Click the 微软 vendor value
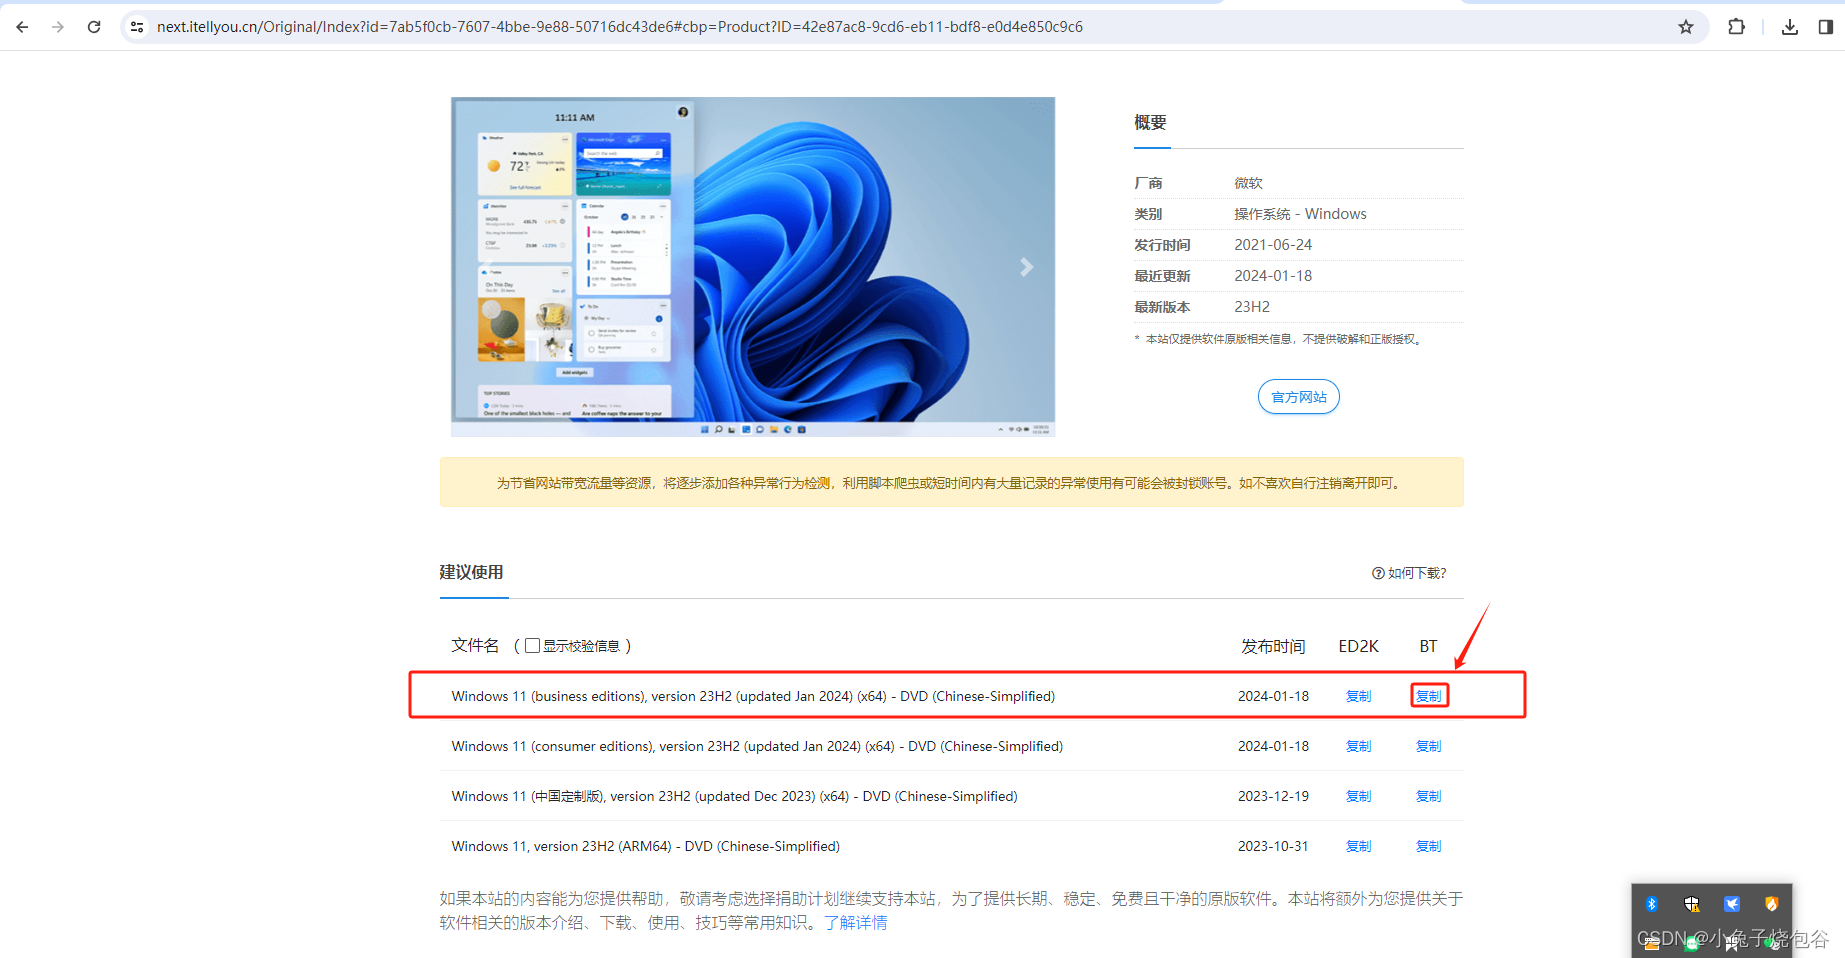The image size is (1845, 958). [x=1248, y=183]
